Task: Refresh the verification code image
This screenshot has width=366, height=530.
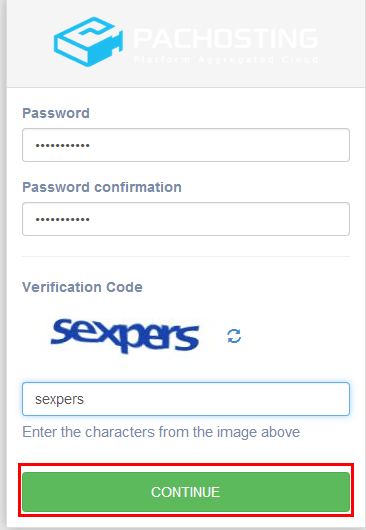Action: tap(234, 336)
